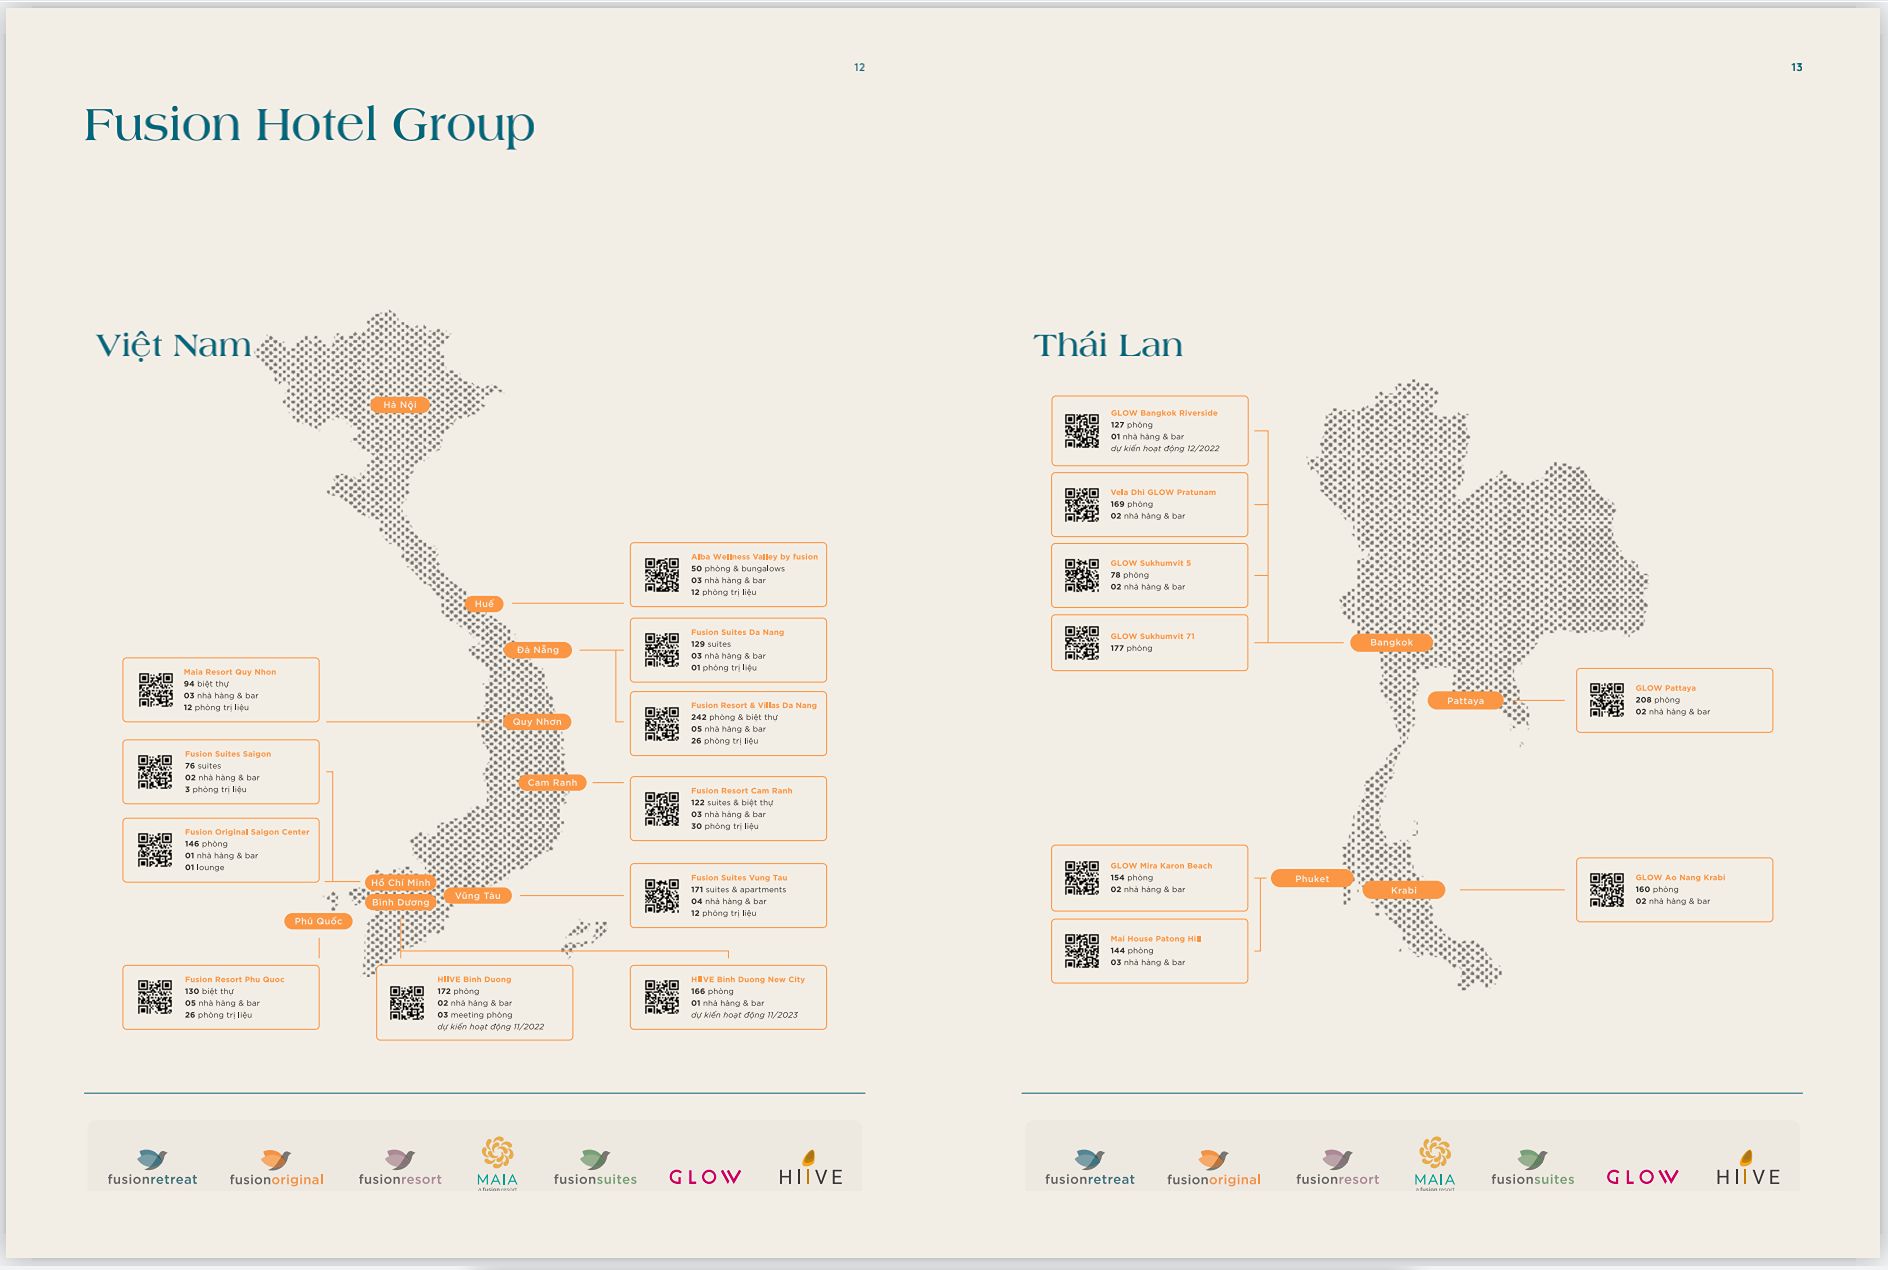
Task: Click the QR code for Maia Resort Quy Nhon
Action: pos(155,690)
